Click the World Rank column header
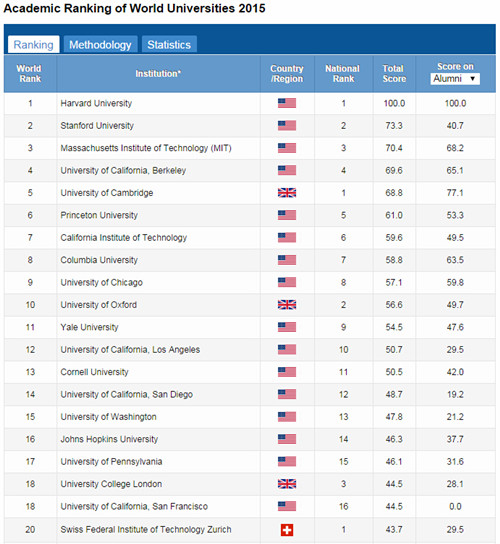This screenshot has height=544, width=500. pos(30,74)
